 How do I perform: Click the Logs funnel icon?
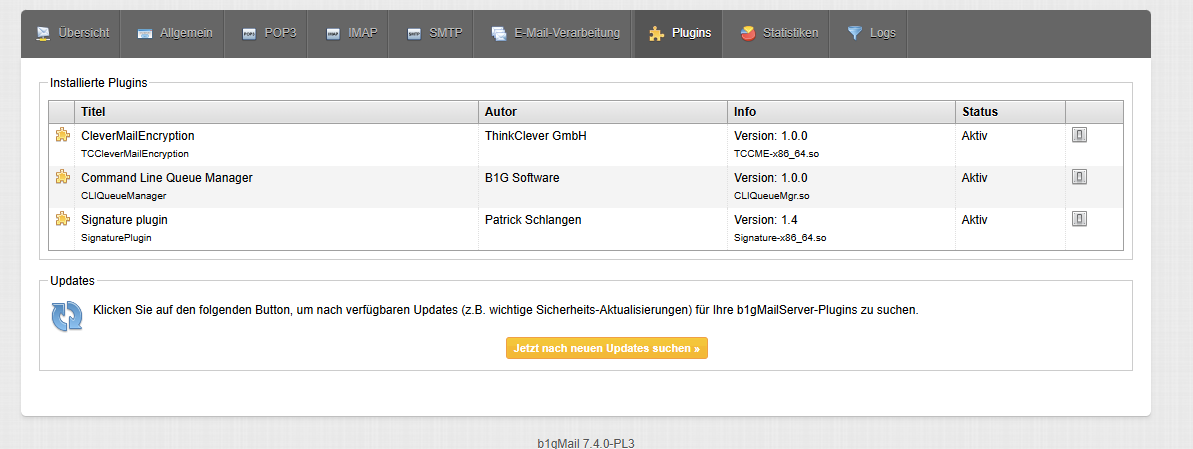(854, 34)
